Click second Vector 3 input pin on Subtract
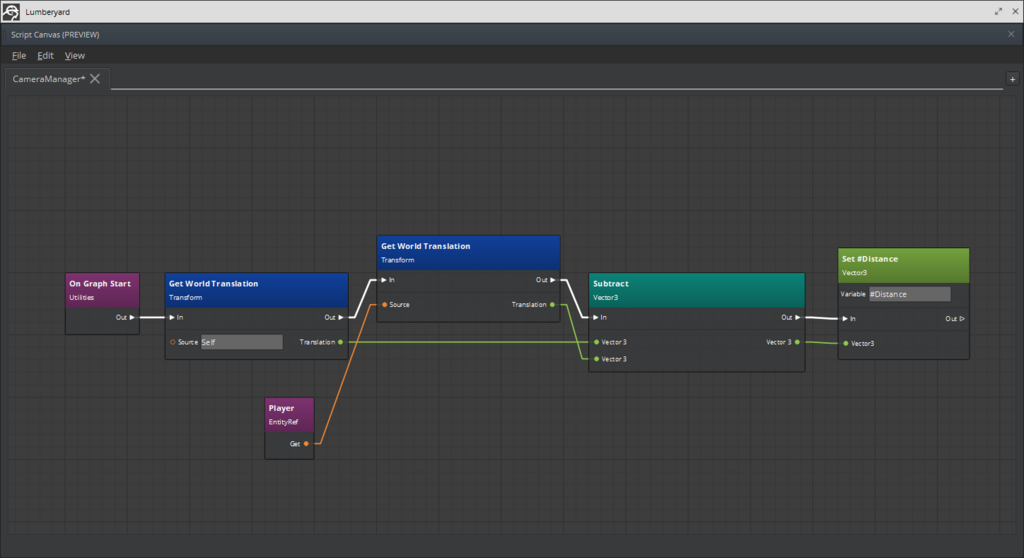This screenshot has width=1024, height=558. click(x=596, y=359)
